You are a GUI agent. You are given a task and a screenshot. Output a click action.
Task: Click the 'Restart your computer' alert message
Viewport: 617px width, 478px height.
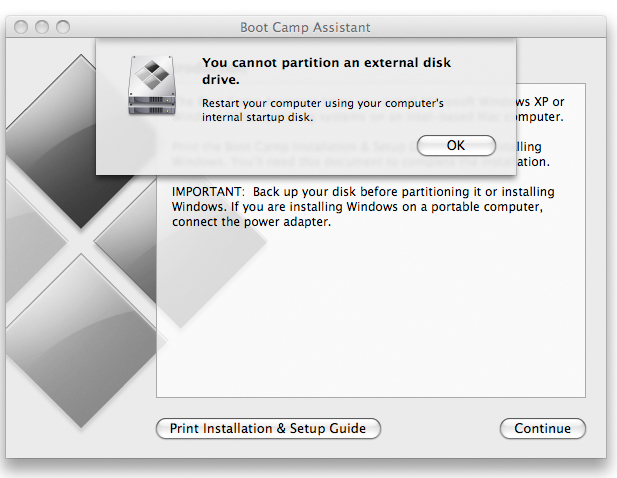pos(323,110)
